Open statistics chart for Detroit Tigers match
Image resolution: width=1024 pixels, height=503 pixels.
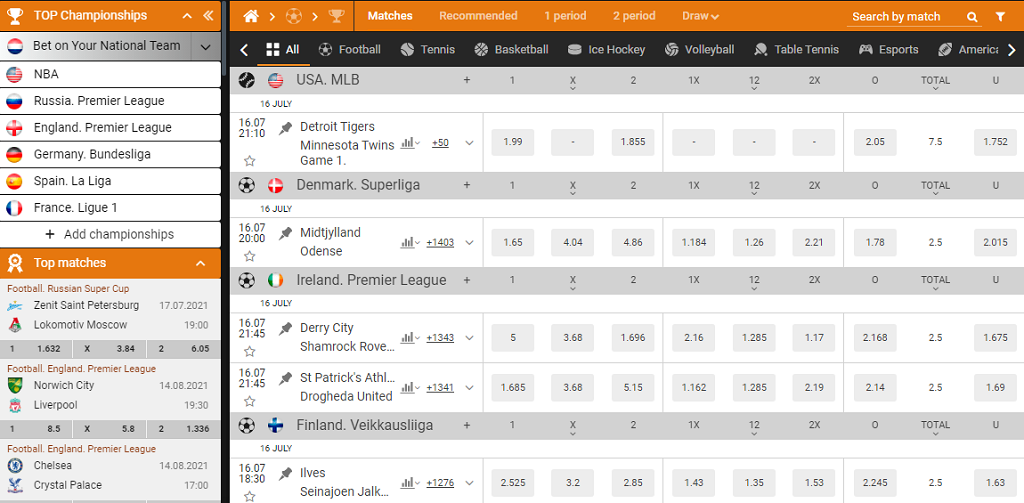409,142
